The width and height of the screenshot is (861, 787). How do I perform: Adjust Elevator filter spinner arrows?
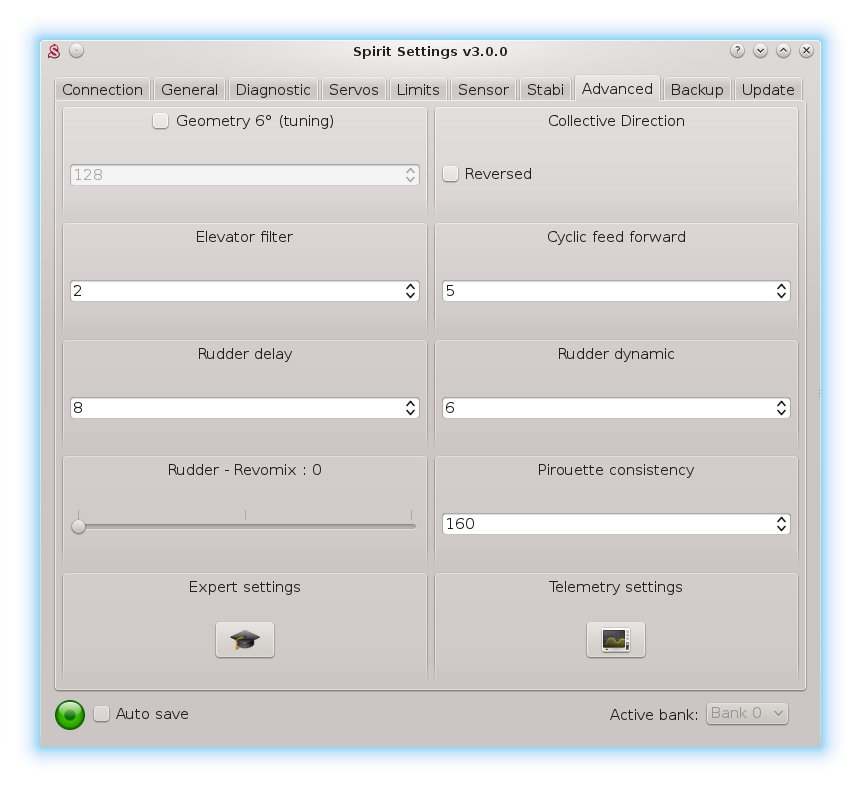410,291
